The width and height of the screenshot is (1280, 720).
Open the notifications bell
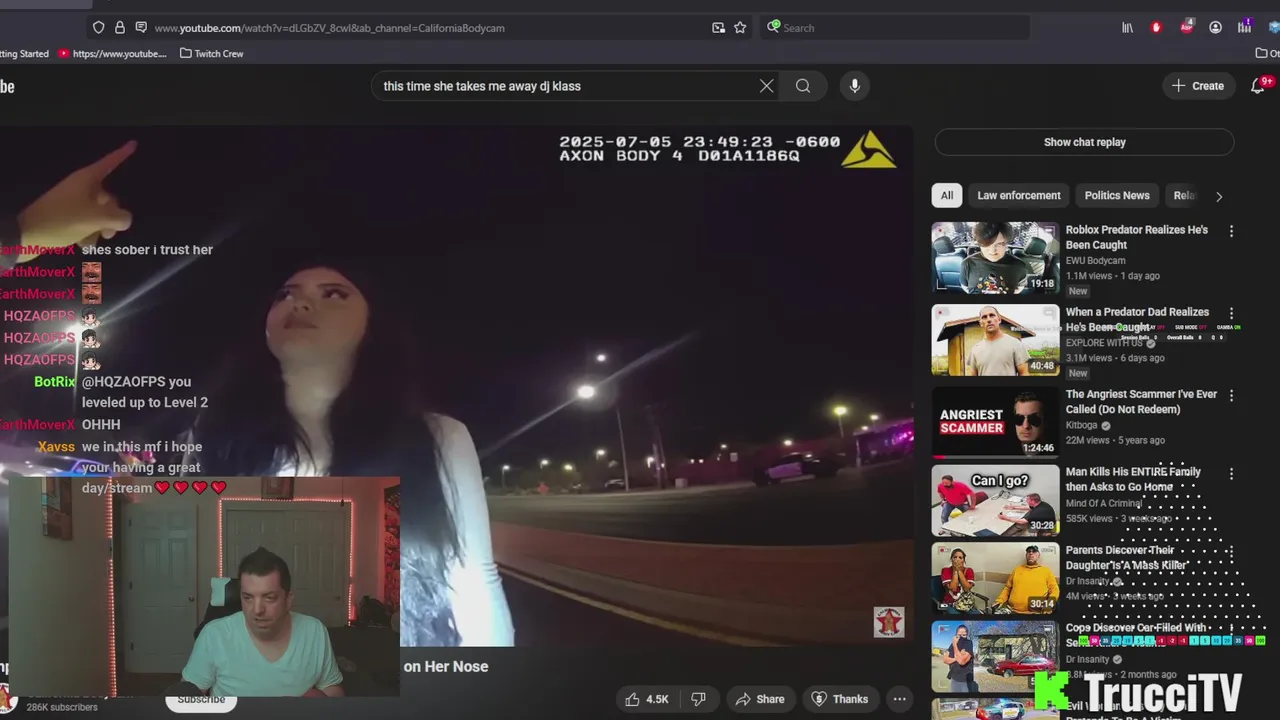1258,86
